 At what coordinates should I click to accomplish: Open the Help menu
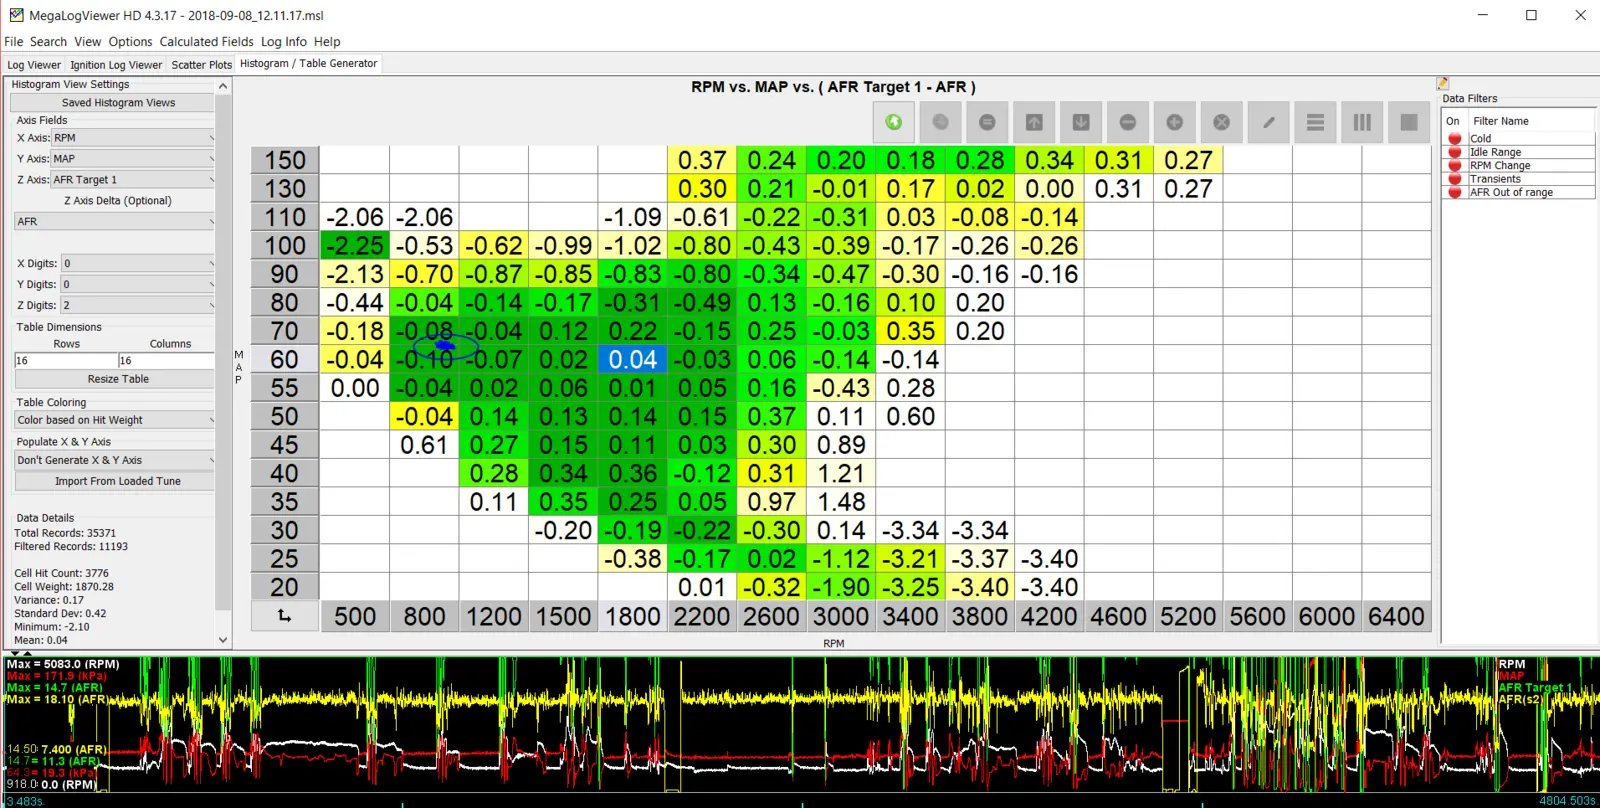point(327,42)
